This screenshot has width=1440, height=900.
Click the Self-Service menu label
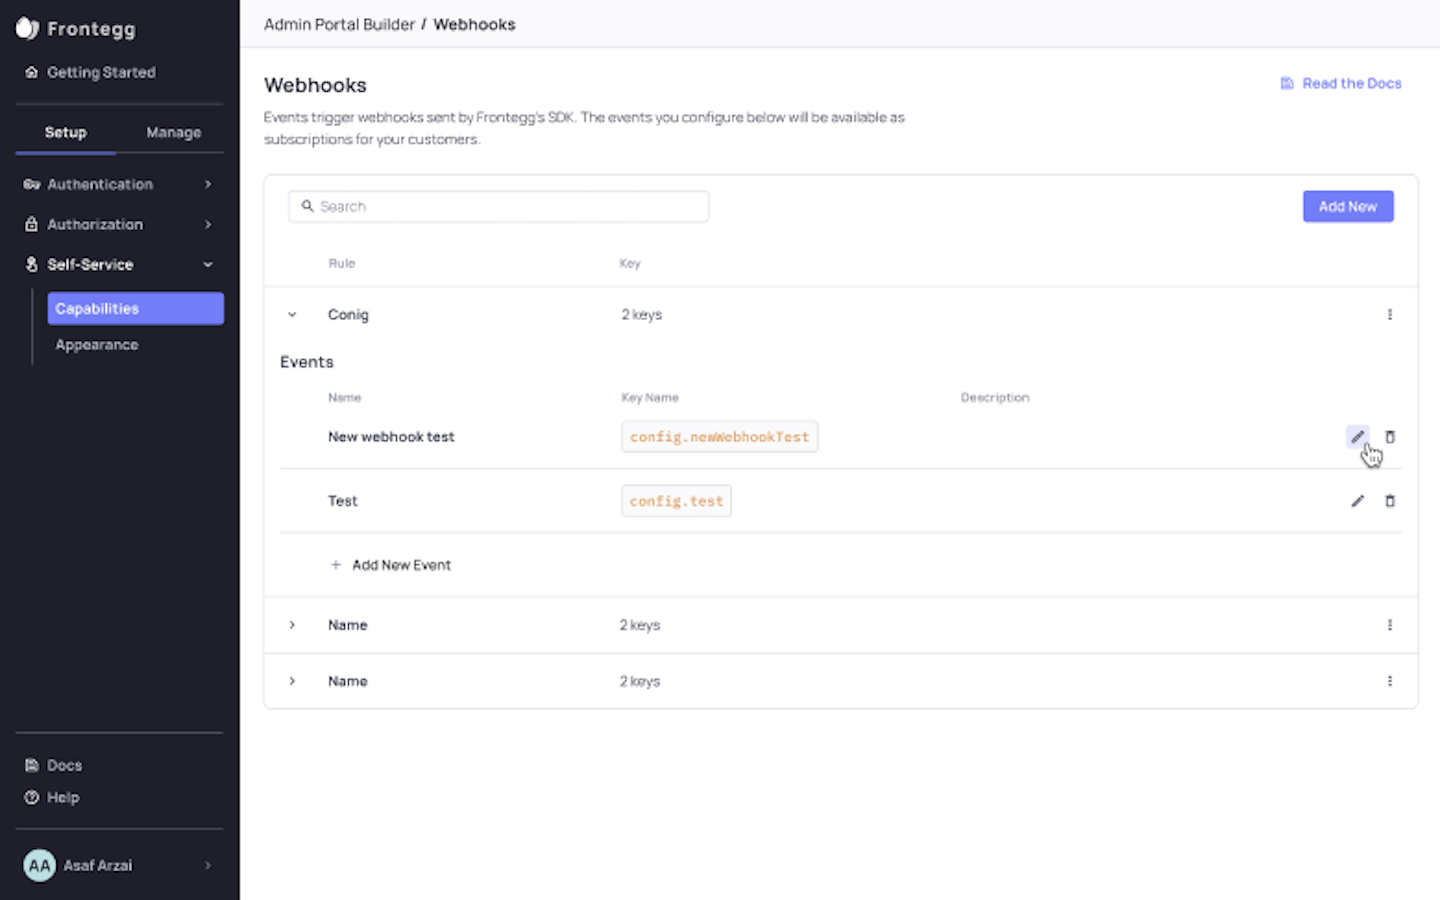(90, 264)
